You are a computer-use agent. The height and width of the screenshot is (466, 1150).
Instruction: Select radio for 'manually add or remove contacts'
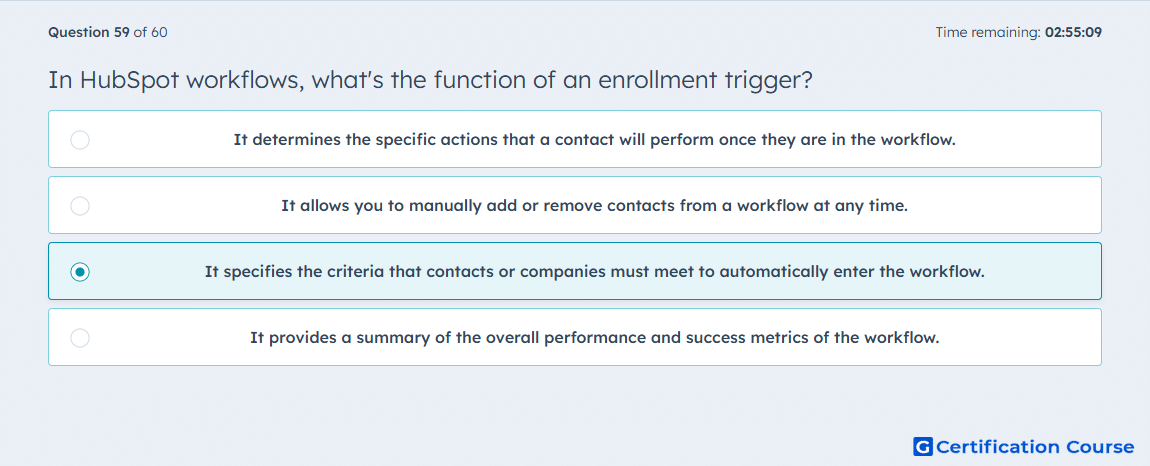[80, 205]
